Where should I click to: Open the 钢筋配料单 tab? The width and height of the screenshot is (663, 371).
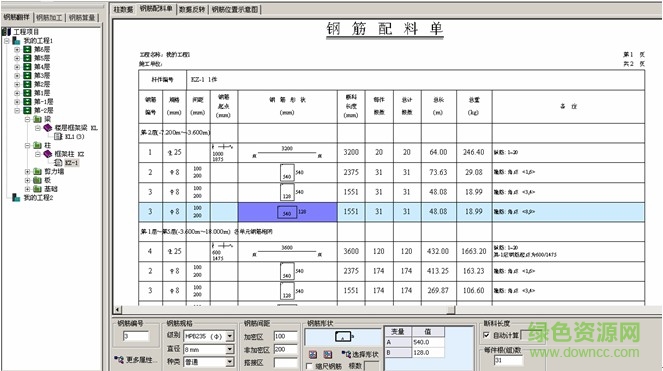pos(156,9)
